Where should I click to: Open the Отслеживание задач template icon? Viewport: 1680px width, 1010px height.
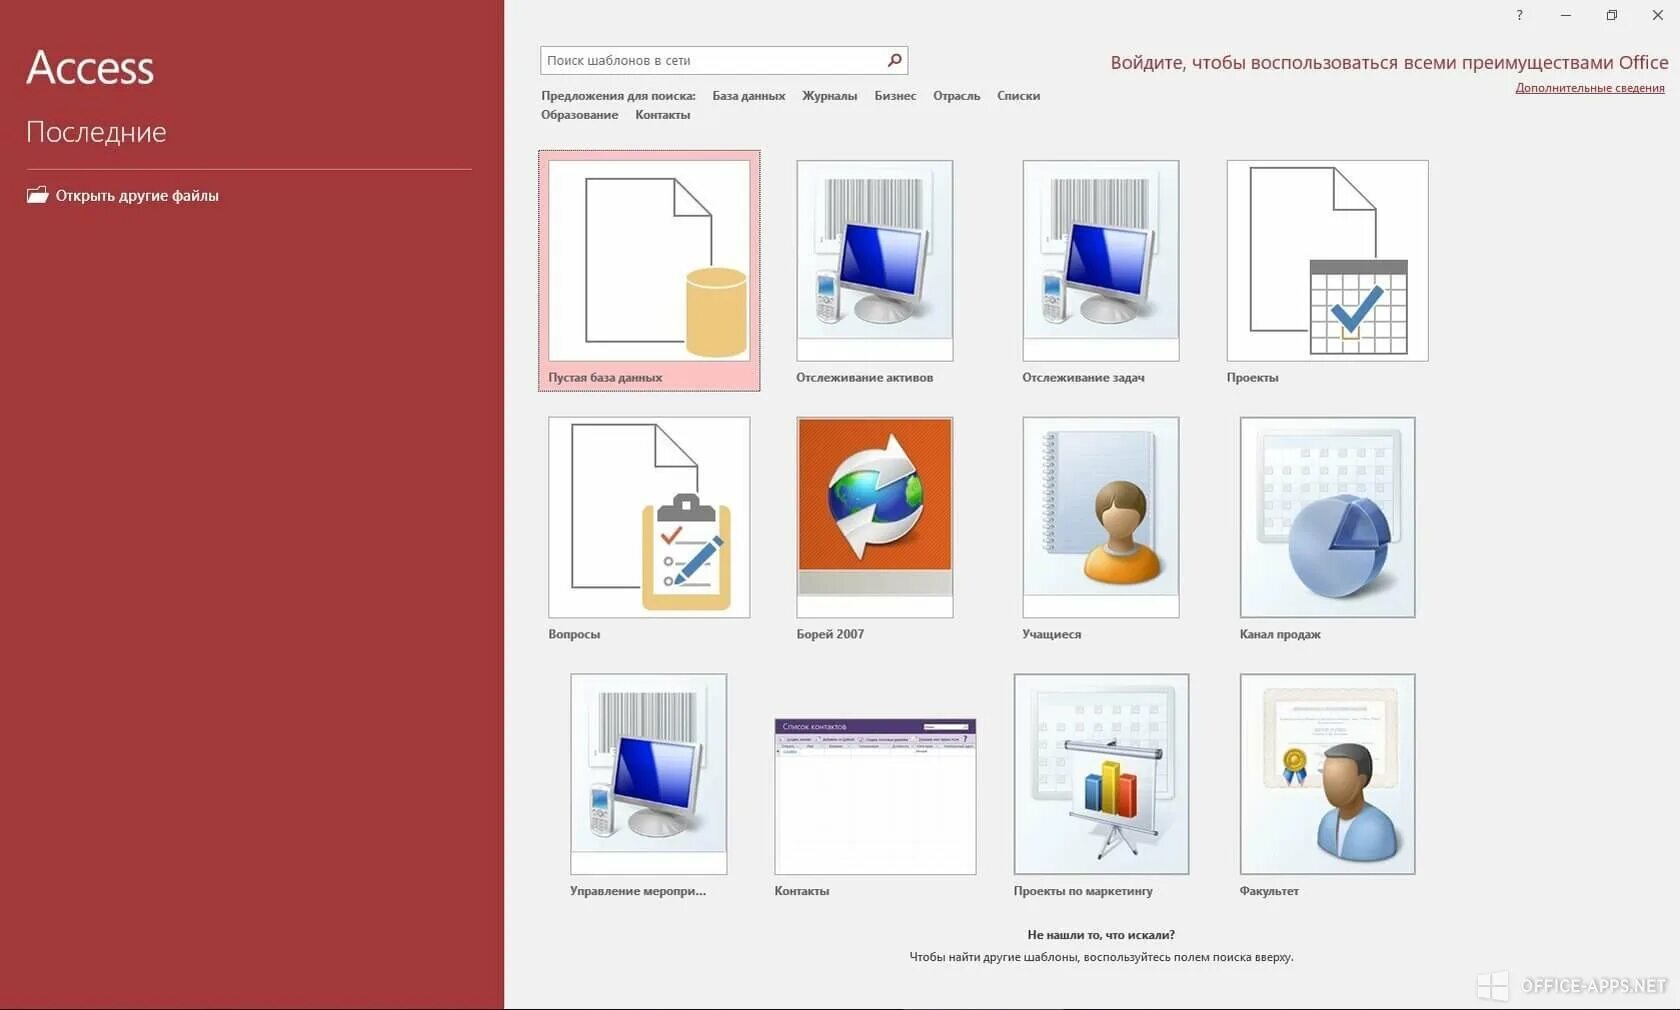click(x=1101, y=260)
